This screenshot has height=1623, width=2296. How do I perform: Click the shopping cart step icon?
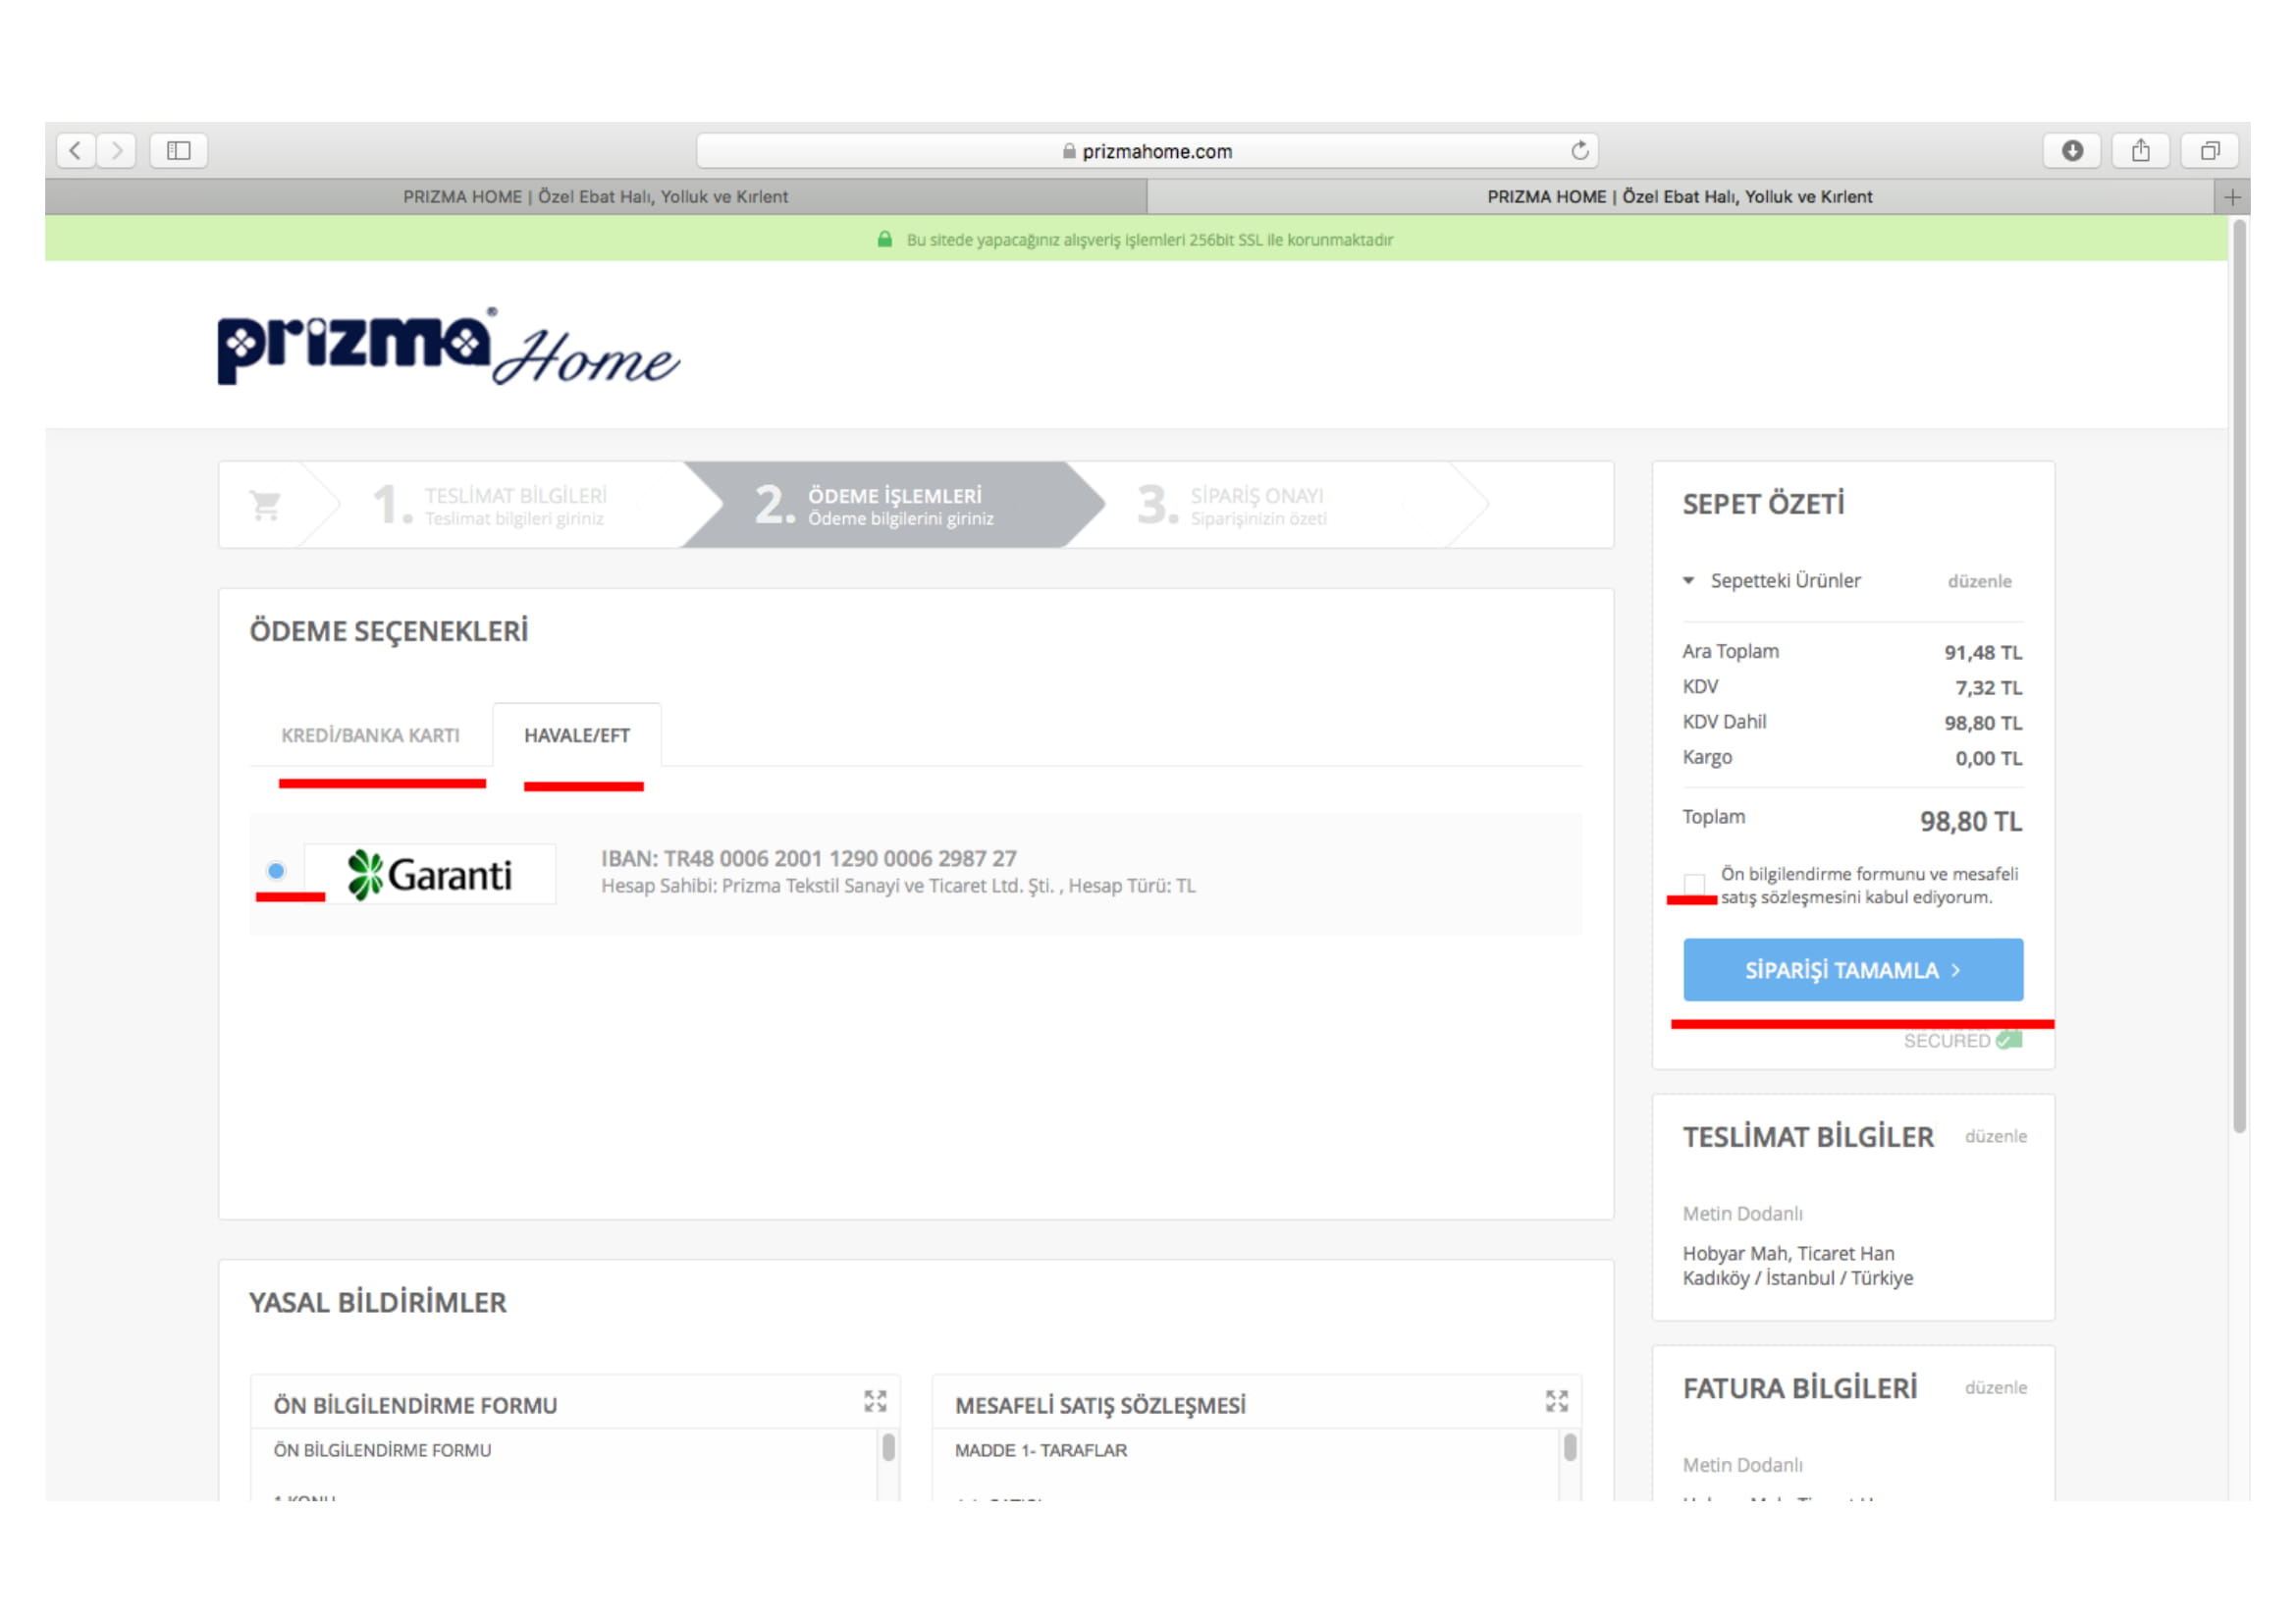265,505
